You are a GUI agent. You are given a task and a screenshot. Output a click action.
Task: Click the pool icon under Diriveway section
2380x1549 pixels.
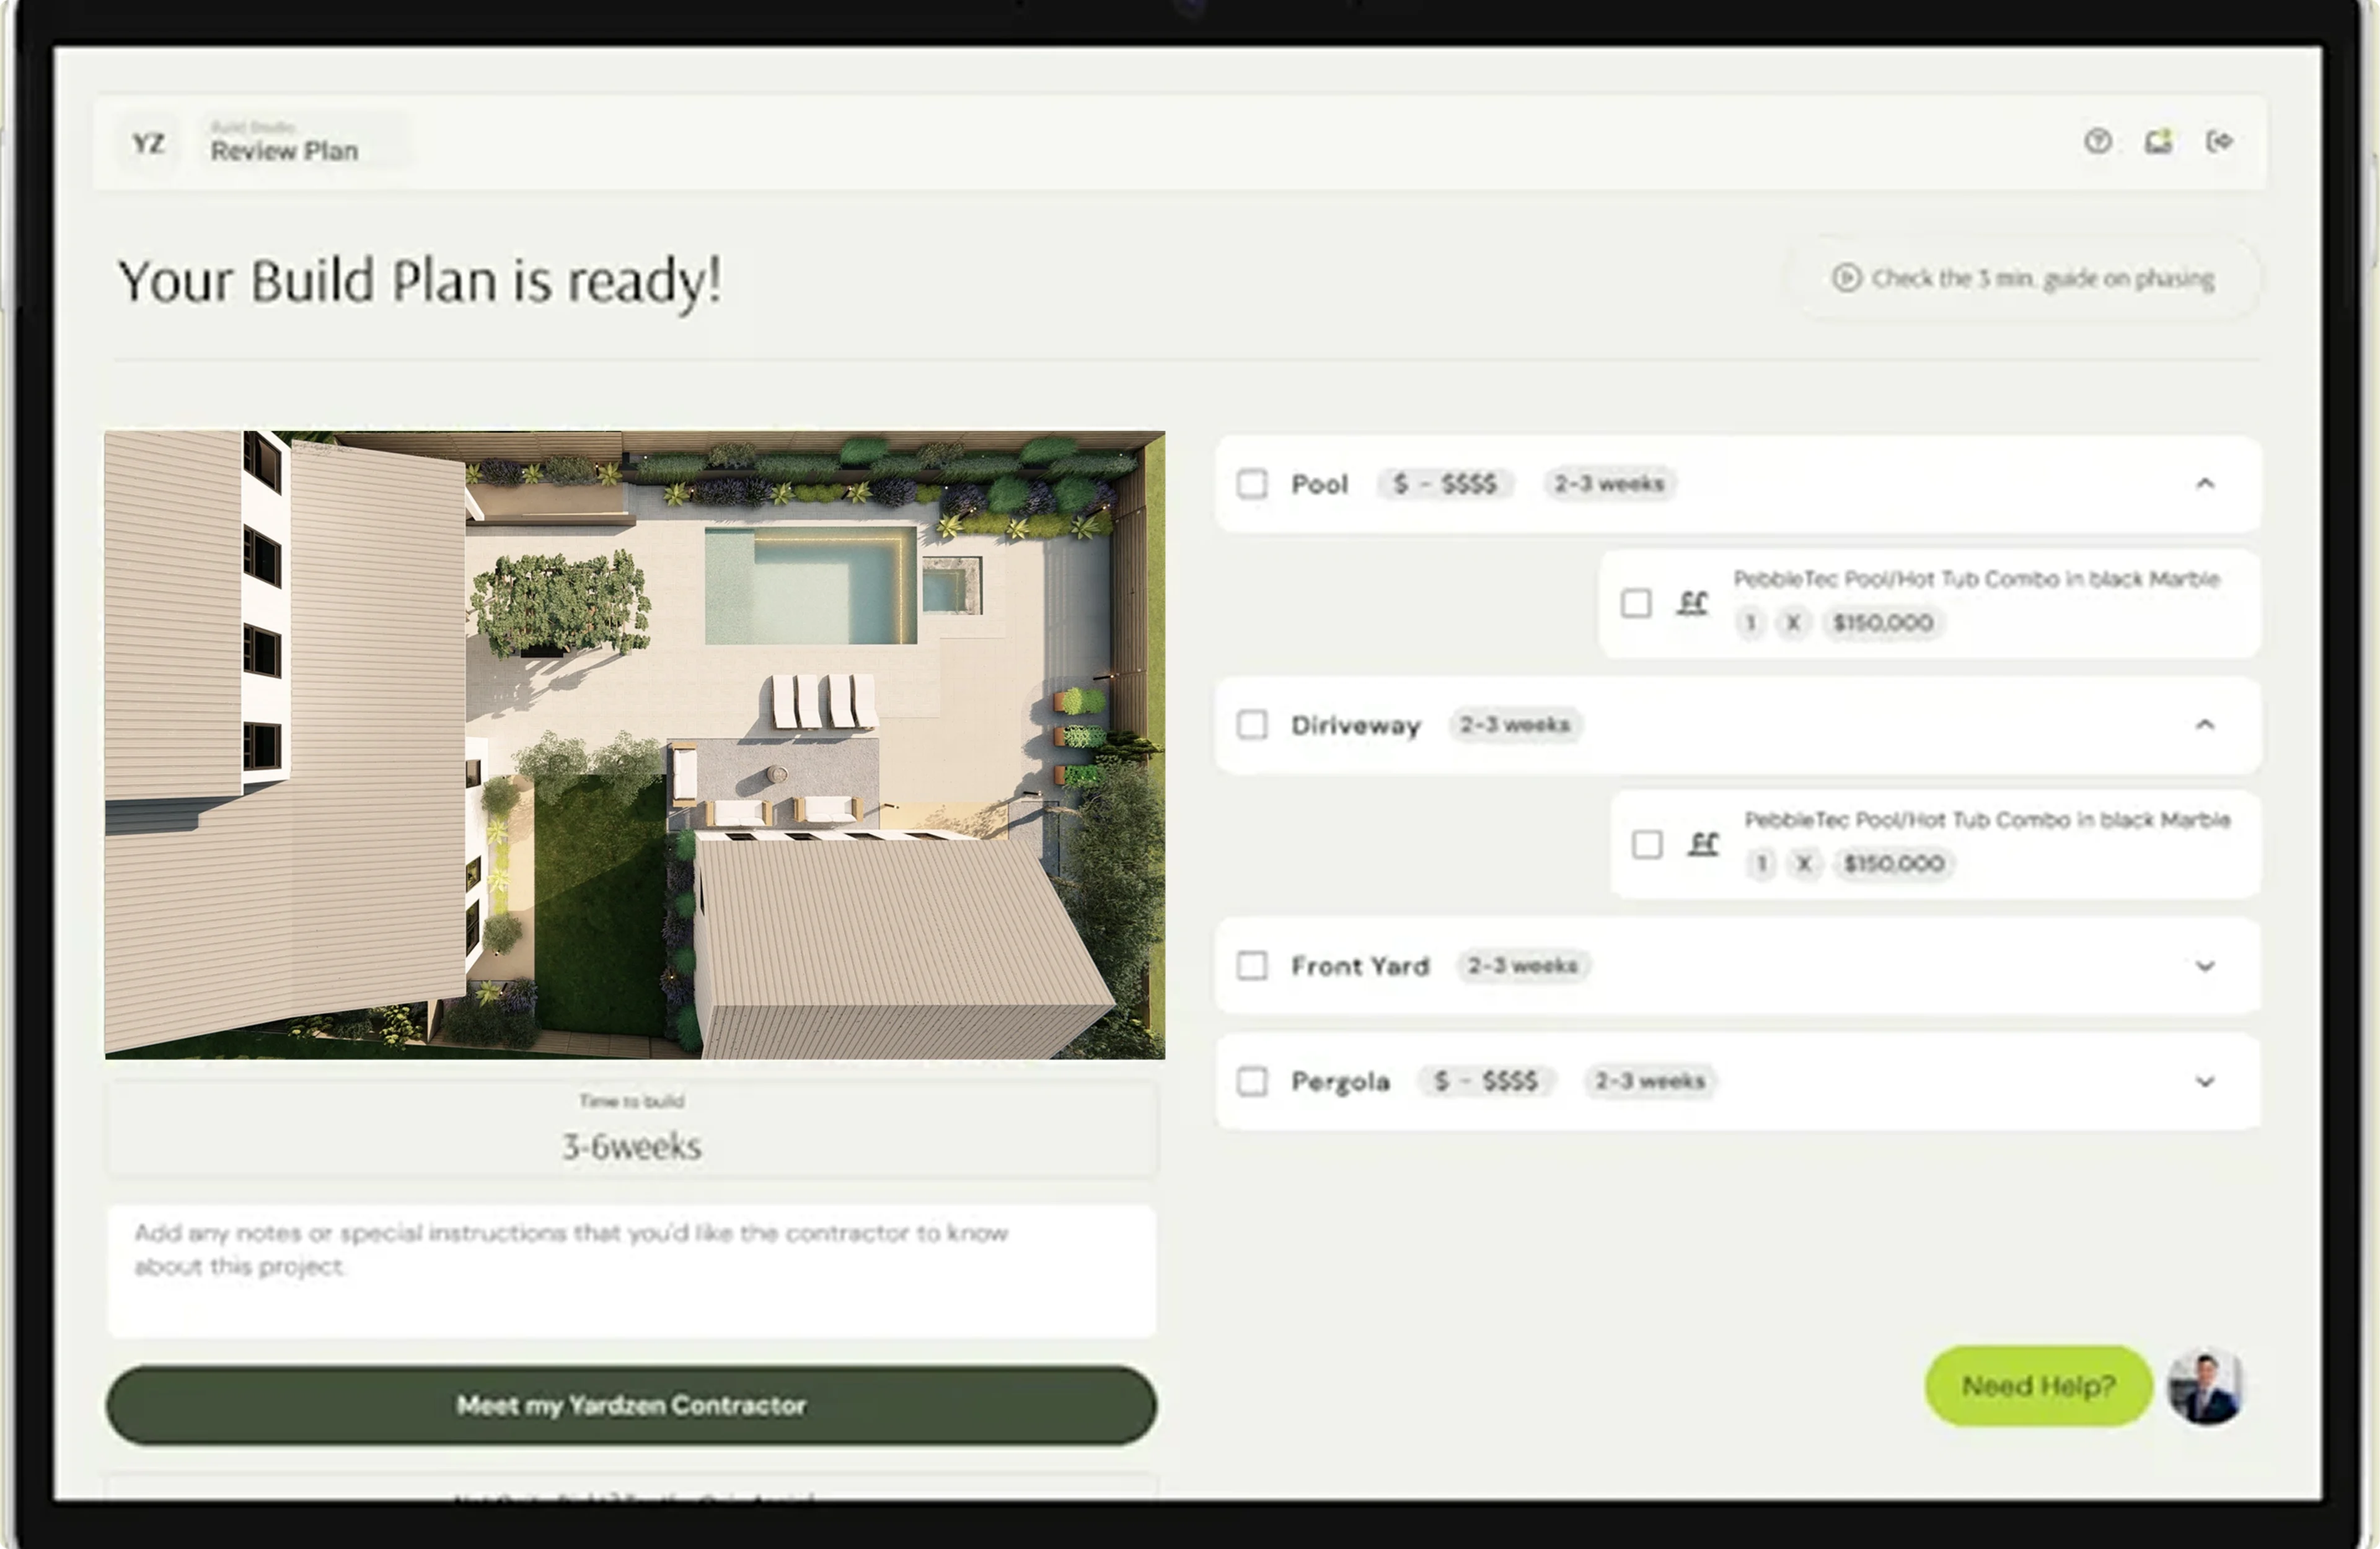[1703, 844]
